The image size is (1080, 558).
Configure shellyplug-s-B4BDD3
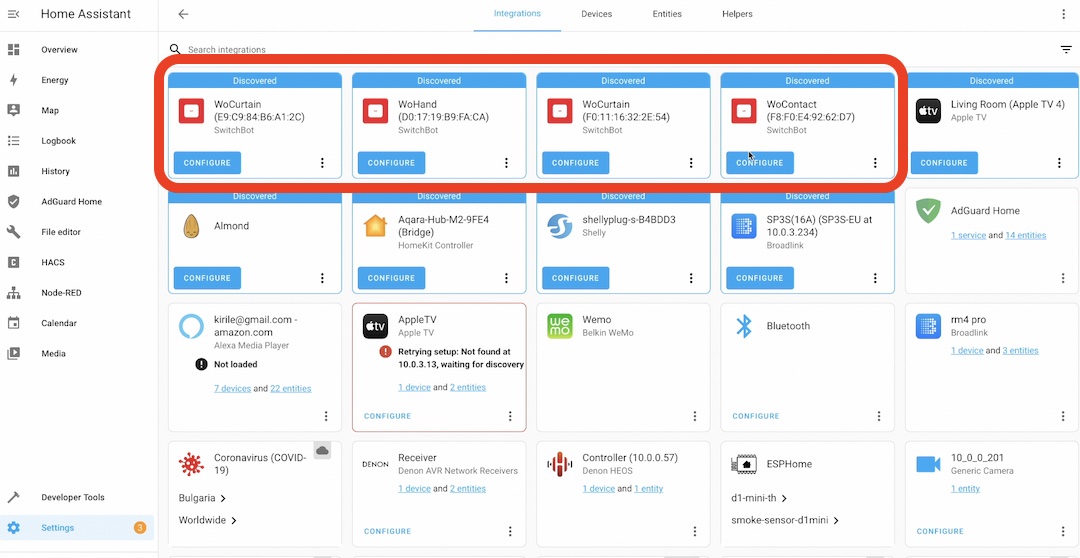(576, 278)
